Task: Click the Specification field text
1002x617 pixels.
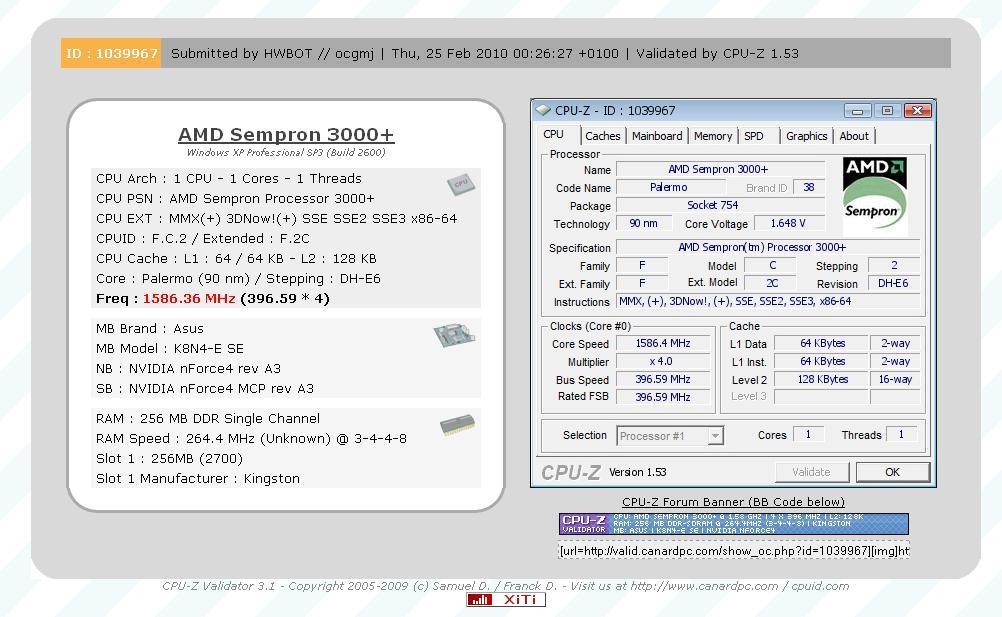Action: coord(768,247)
